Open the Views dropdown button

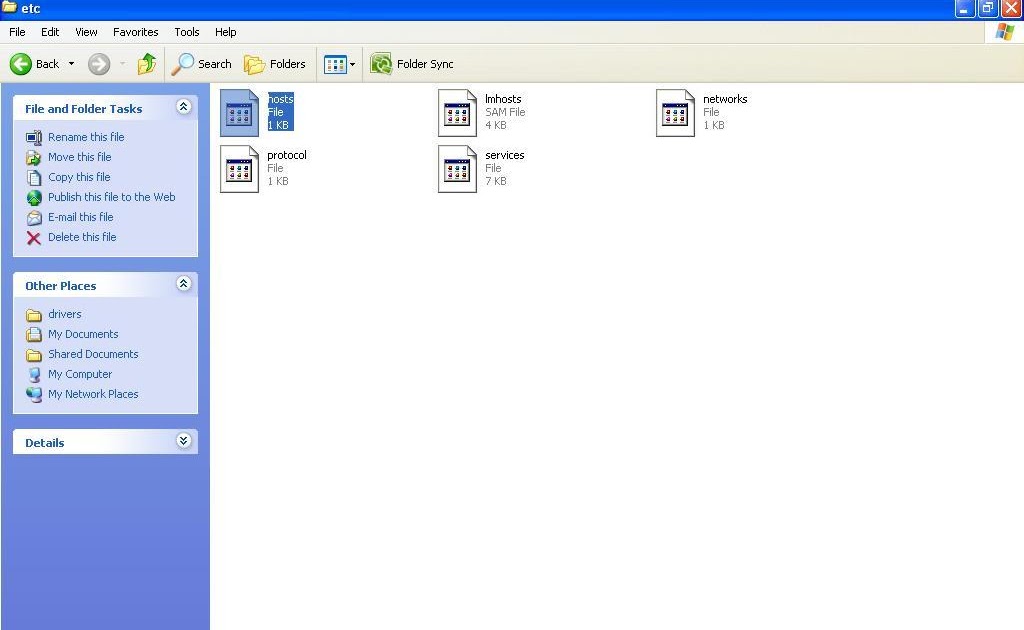pos(340,64)
